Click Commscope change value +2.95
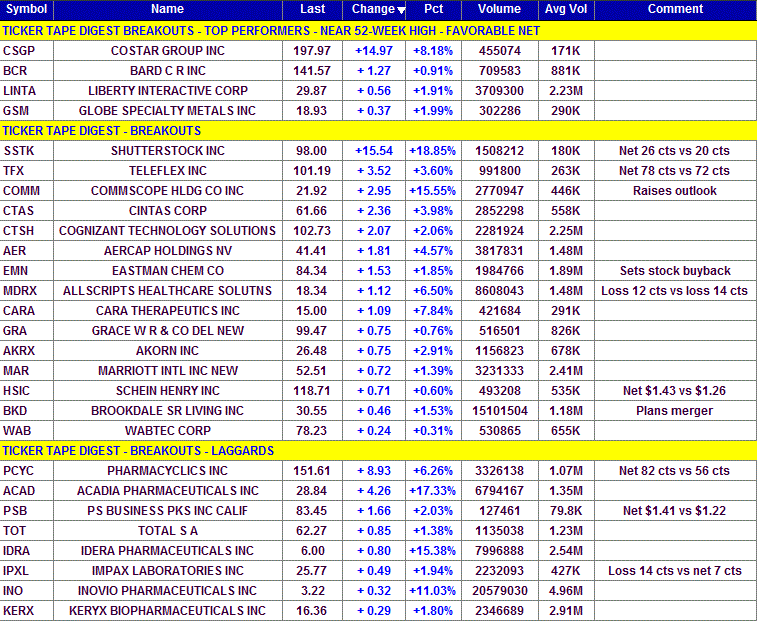Image resolution: width=757 pixels, height=621 pixels. (x=374, y=191)
